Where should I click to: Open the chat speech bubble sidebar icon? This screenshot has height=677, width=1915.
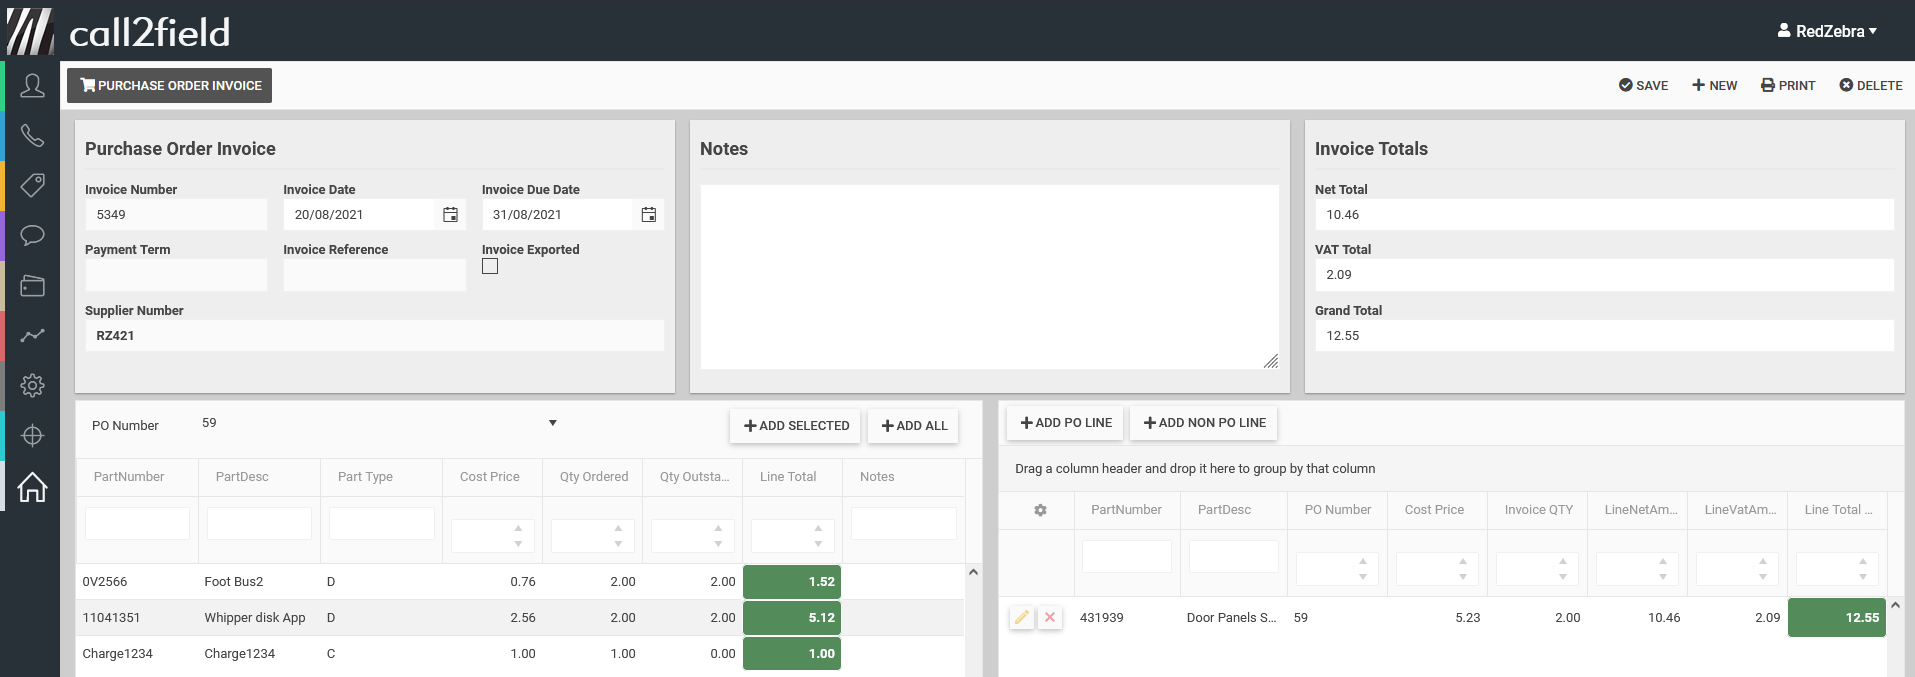(x=32, y=235)
